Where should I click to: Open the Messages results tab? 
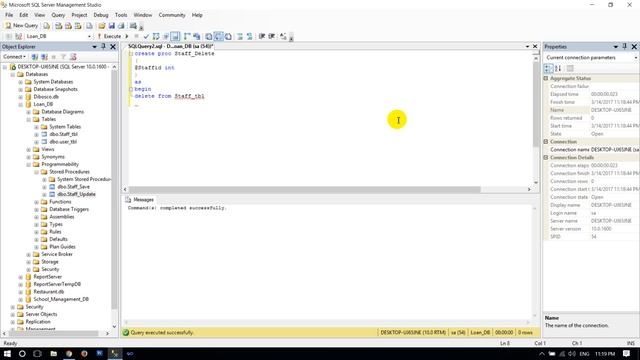click(x=140, y=200)
